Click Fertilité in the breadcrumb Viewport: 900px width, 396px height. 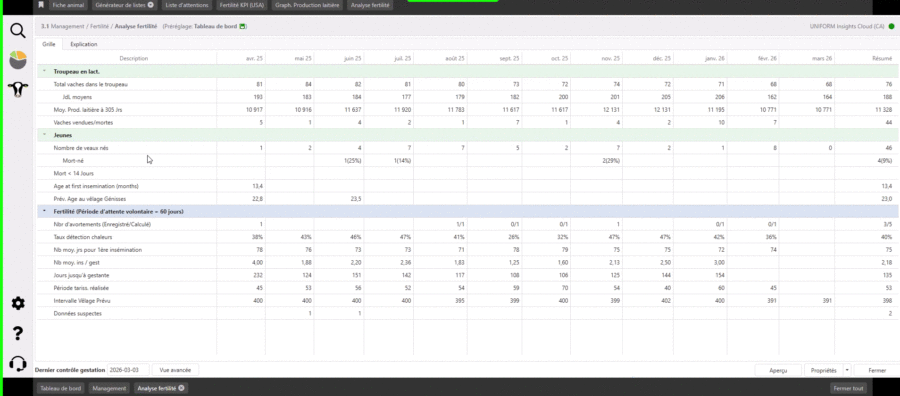[x=99, y=26]
